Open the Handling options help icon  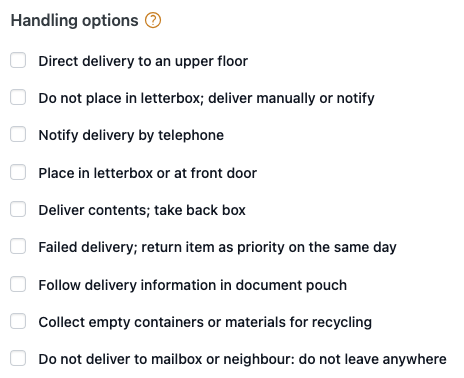coord(153,20)
